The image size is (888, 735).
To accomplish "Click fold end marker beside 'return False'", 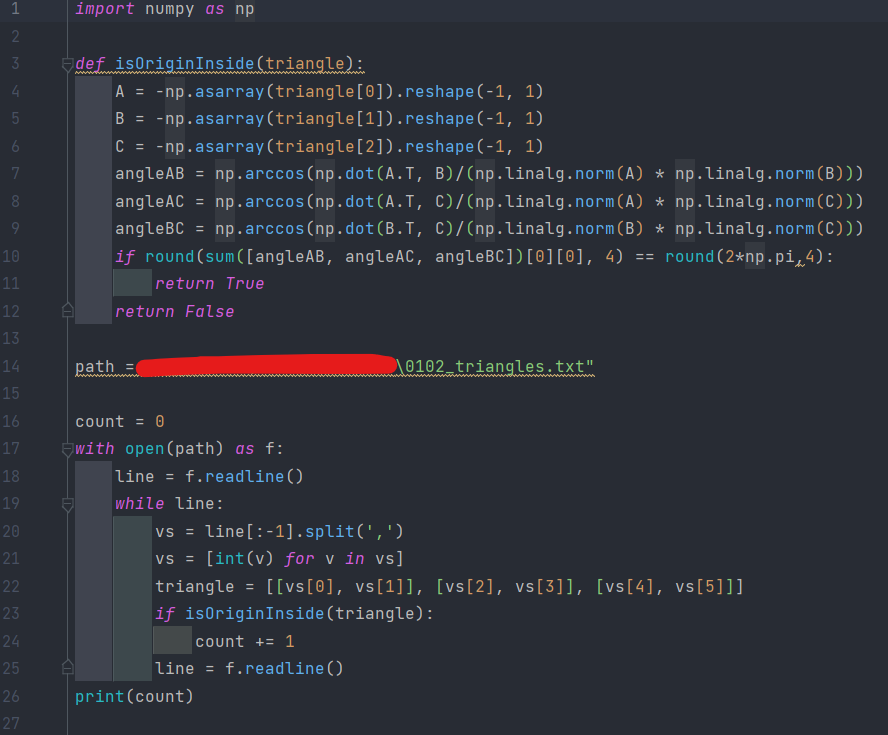I will pyautogui.click(x=68, y=311).
